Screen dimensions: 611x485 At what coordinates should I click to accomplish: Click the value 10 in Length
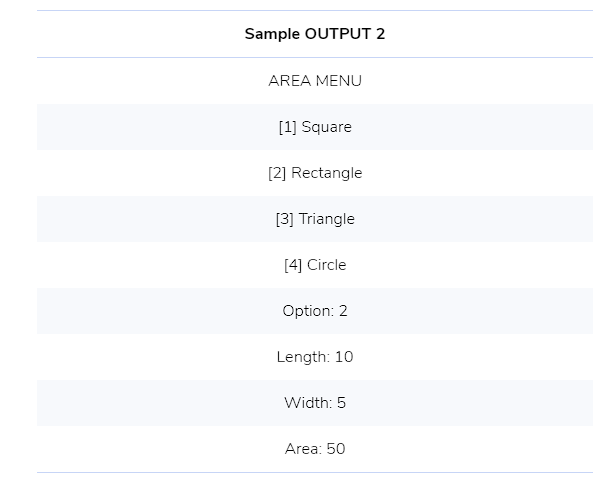[344, 357]
